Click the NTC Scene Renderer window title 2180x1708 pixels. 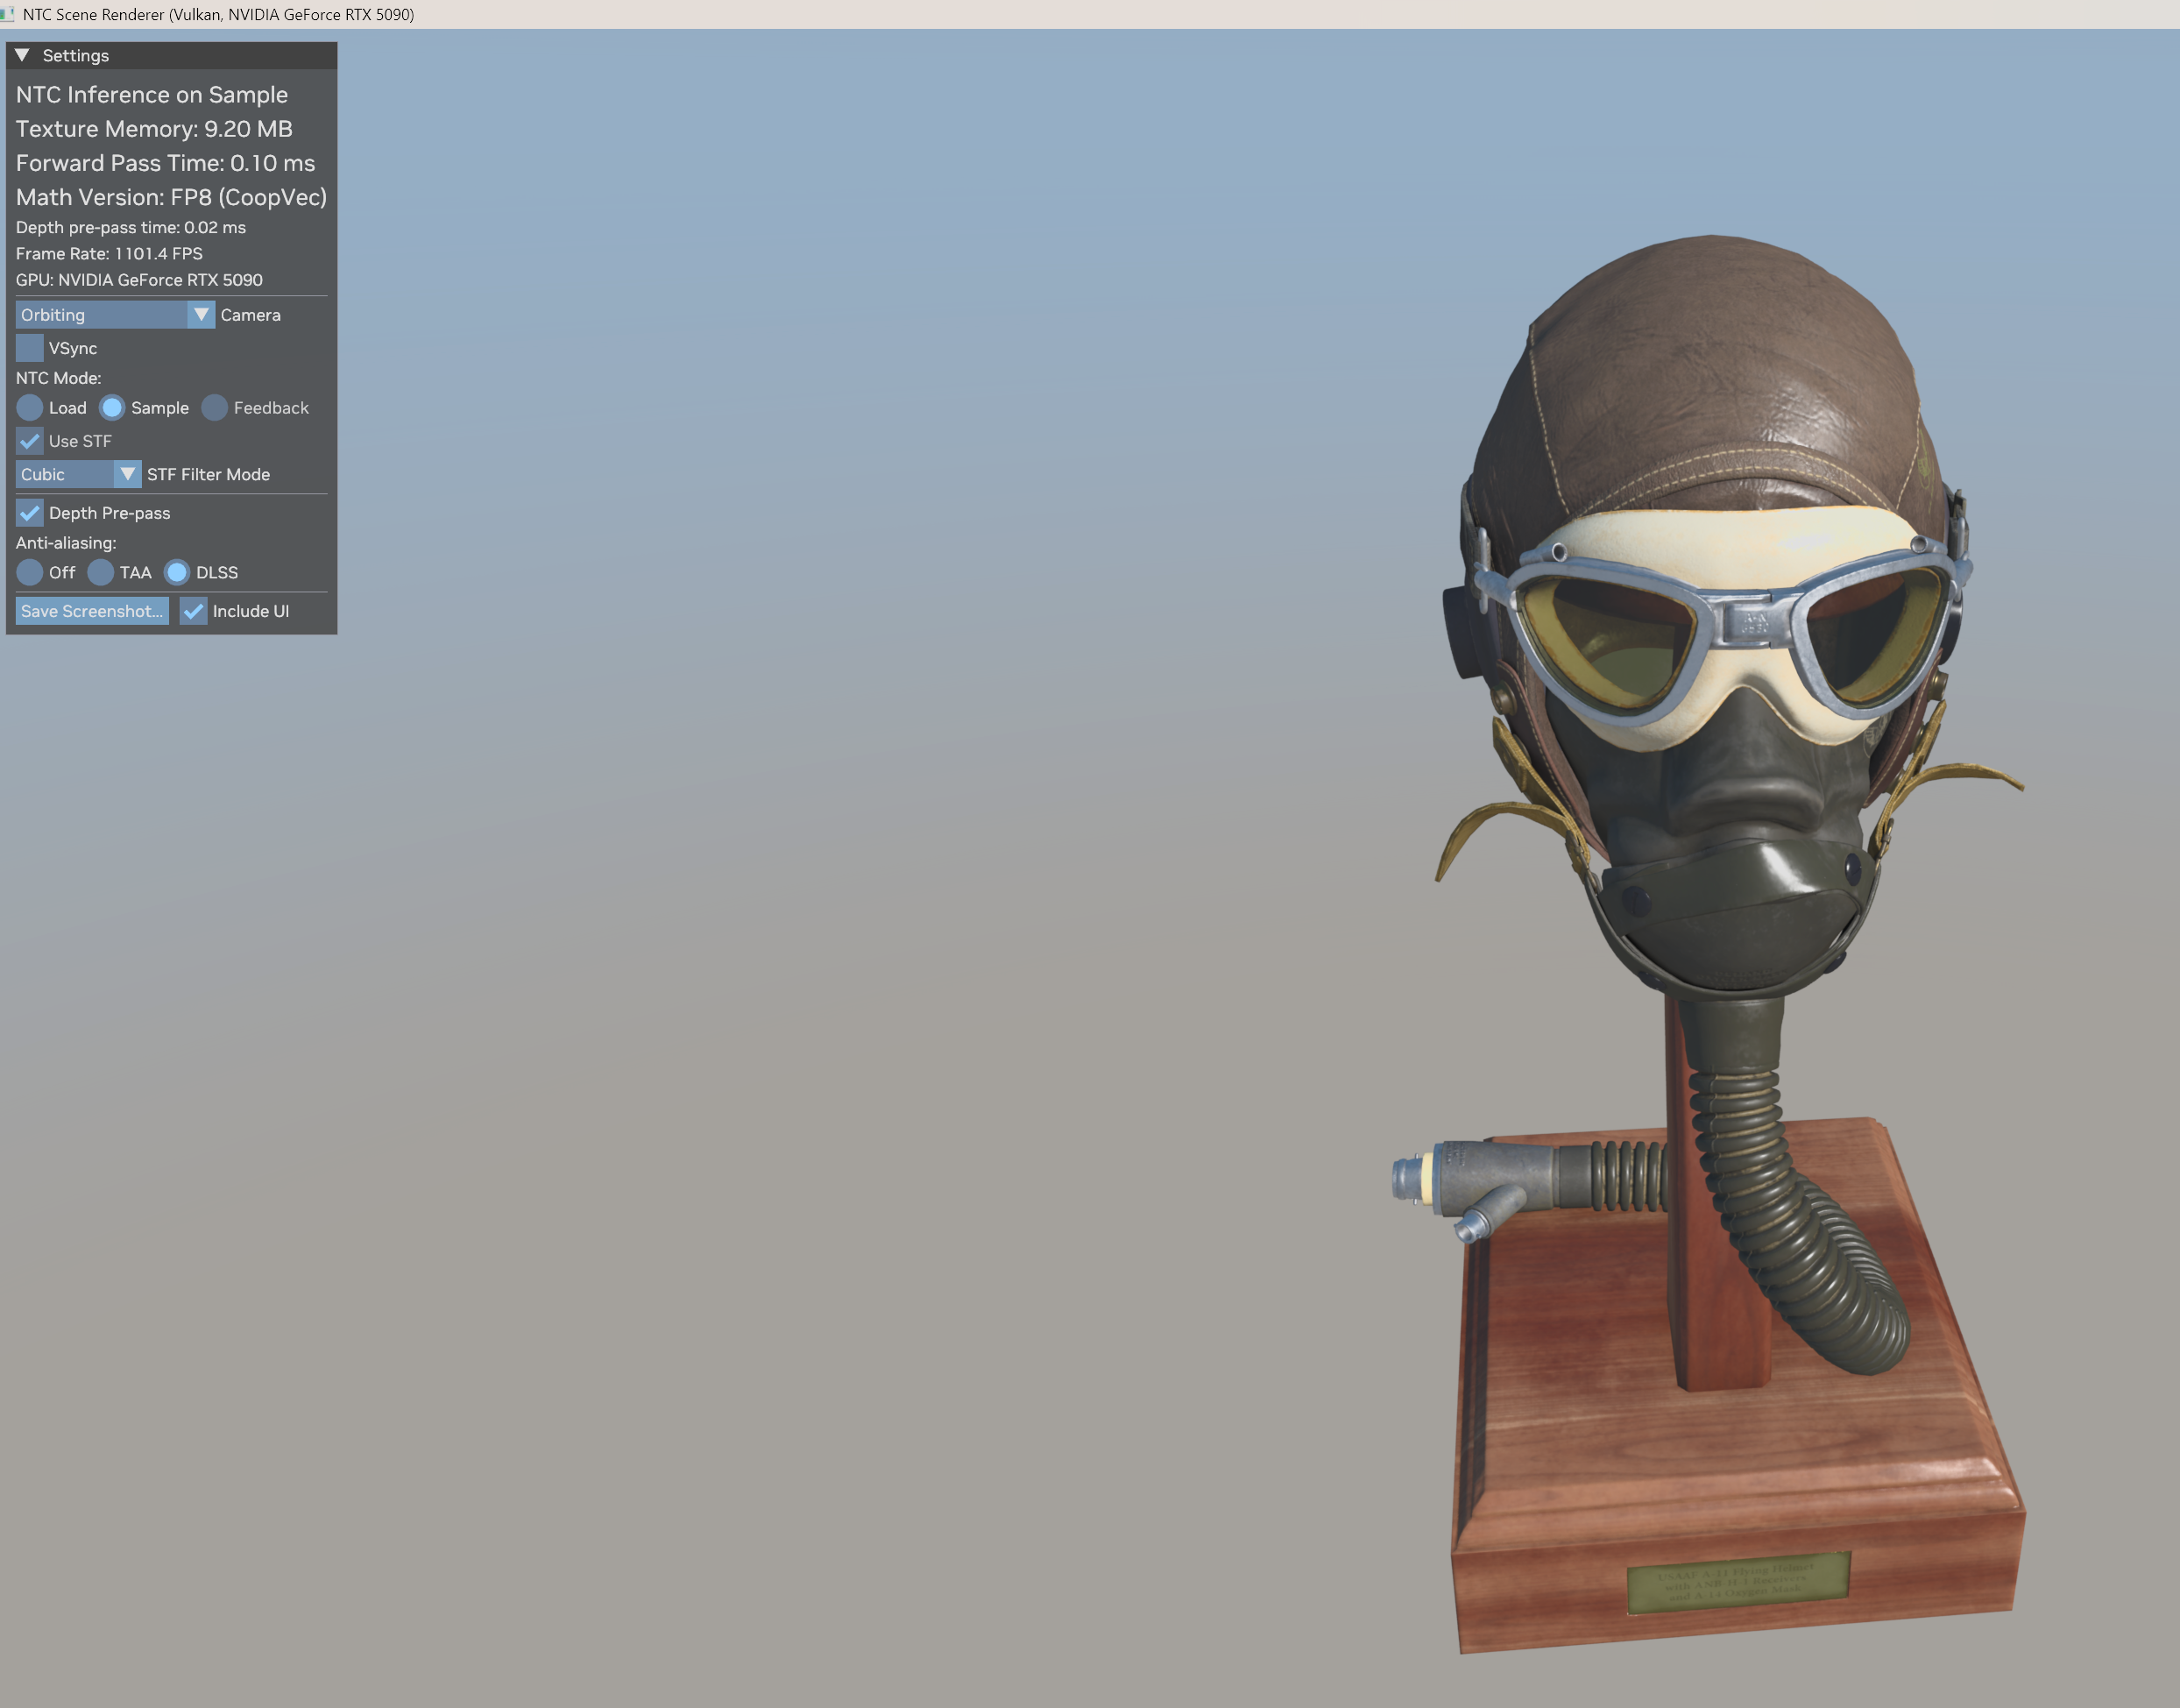[x=218, y=14]
